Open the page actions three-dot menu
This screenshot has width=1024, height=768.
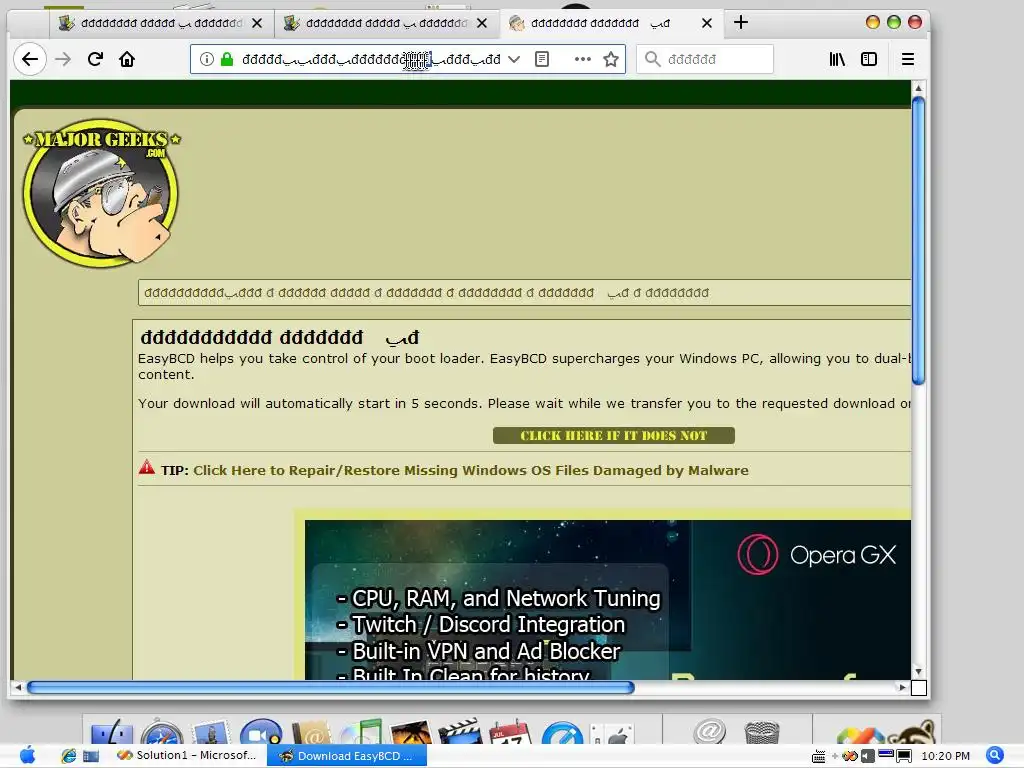click(583, 59)
